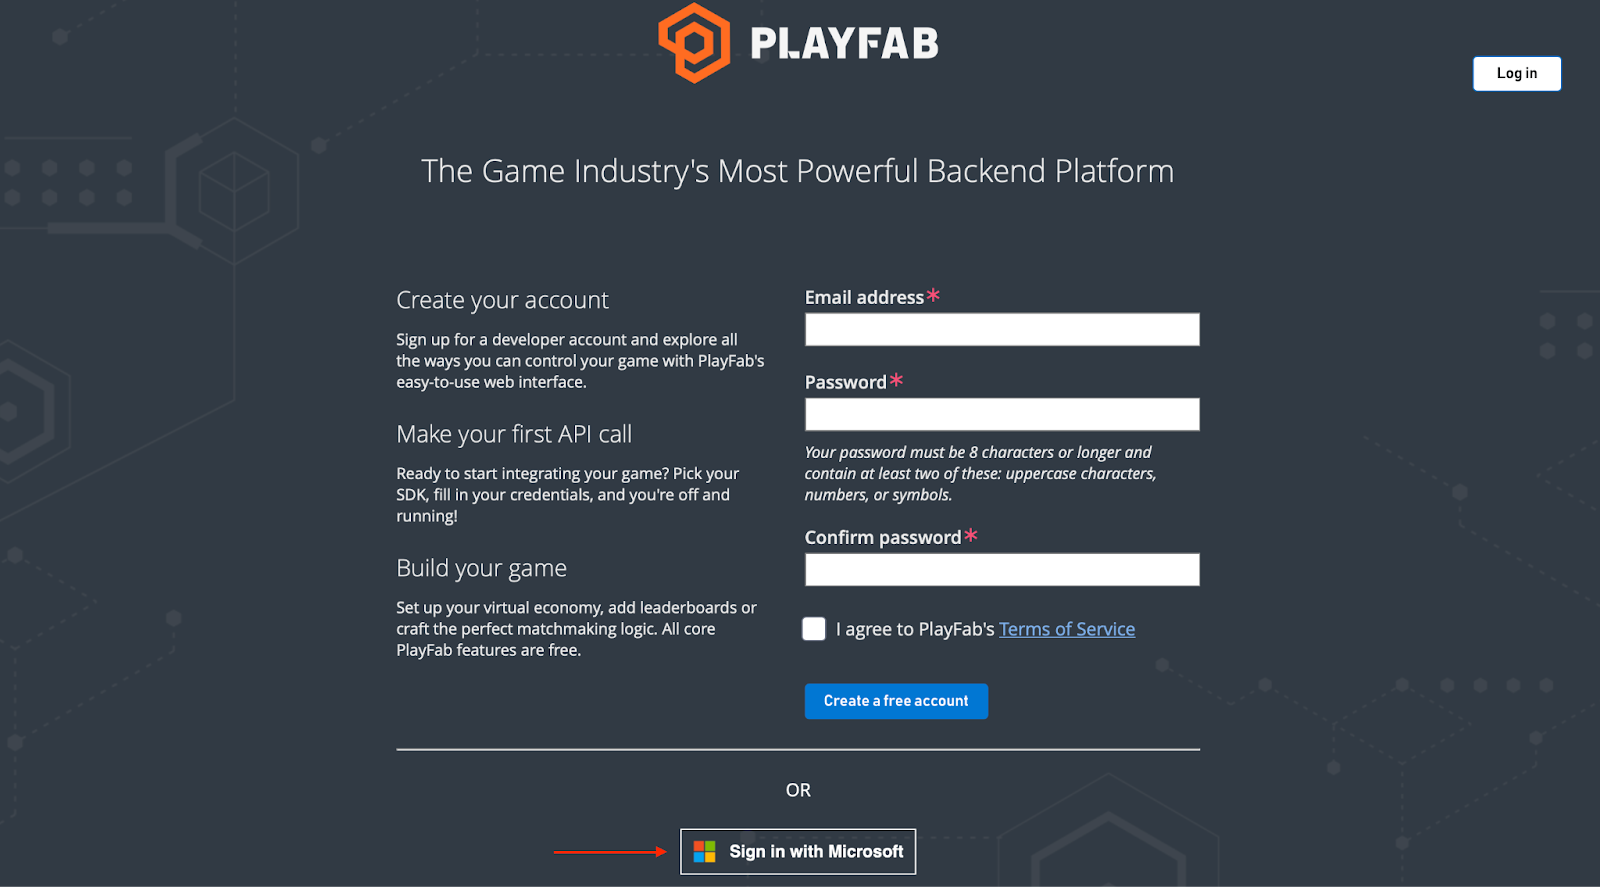The height and width of the screenshot is (887, 1600).
Task: Click the Confirm password label
Action: tap(883, 538)
